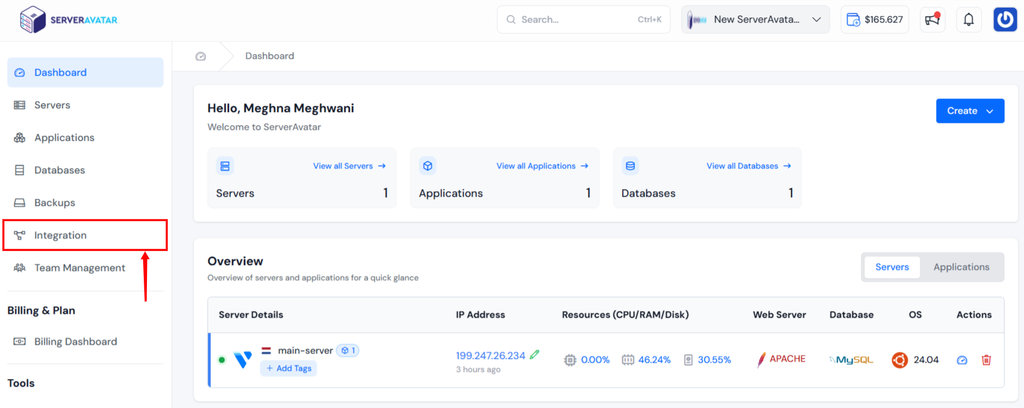Open the user profile avatar

(x=1006, y=20)
